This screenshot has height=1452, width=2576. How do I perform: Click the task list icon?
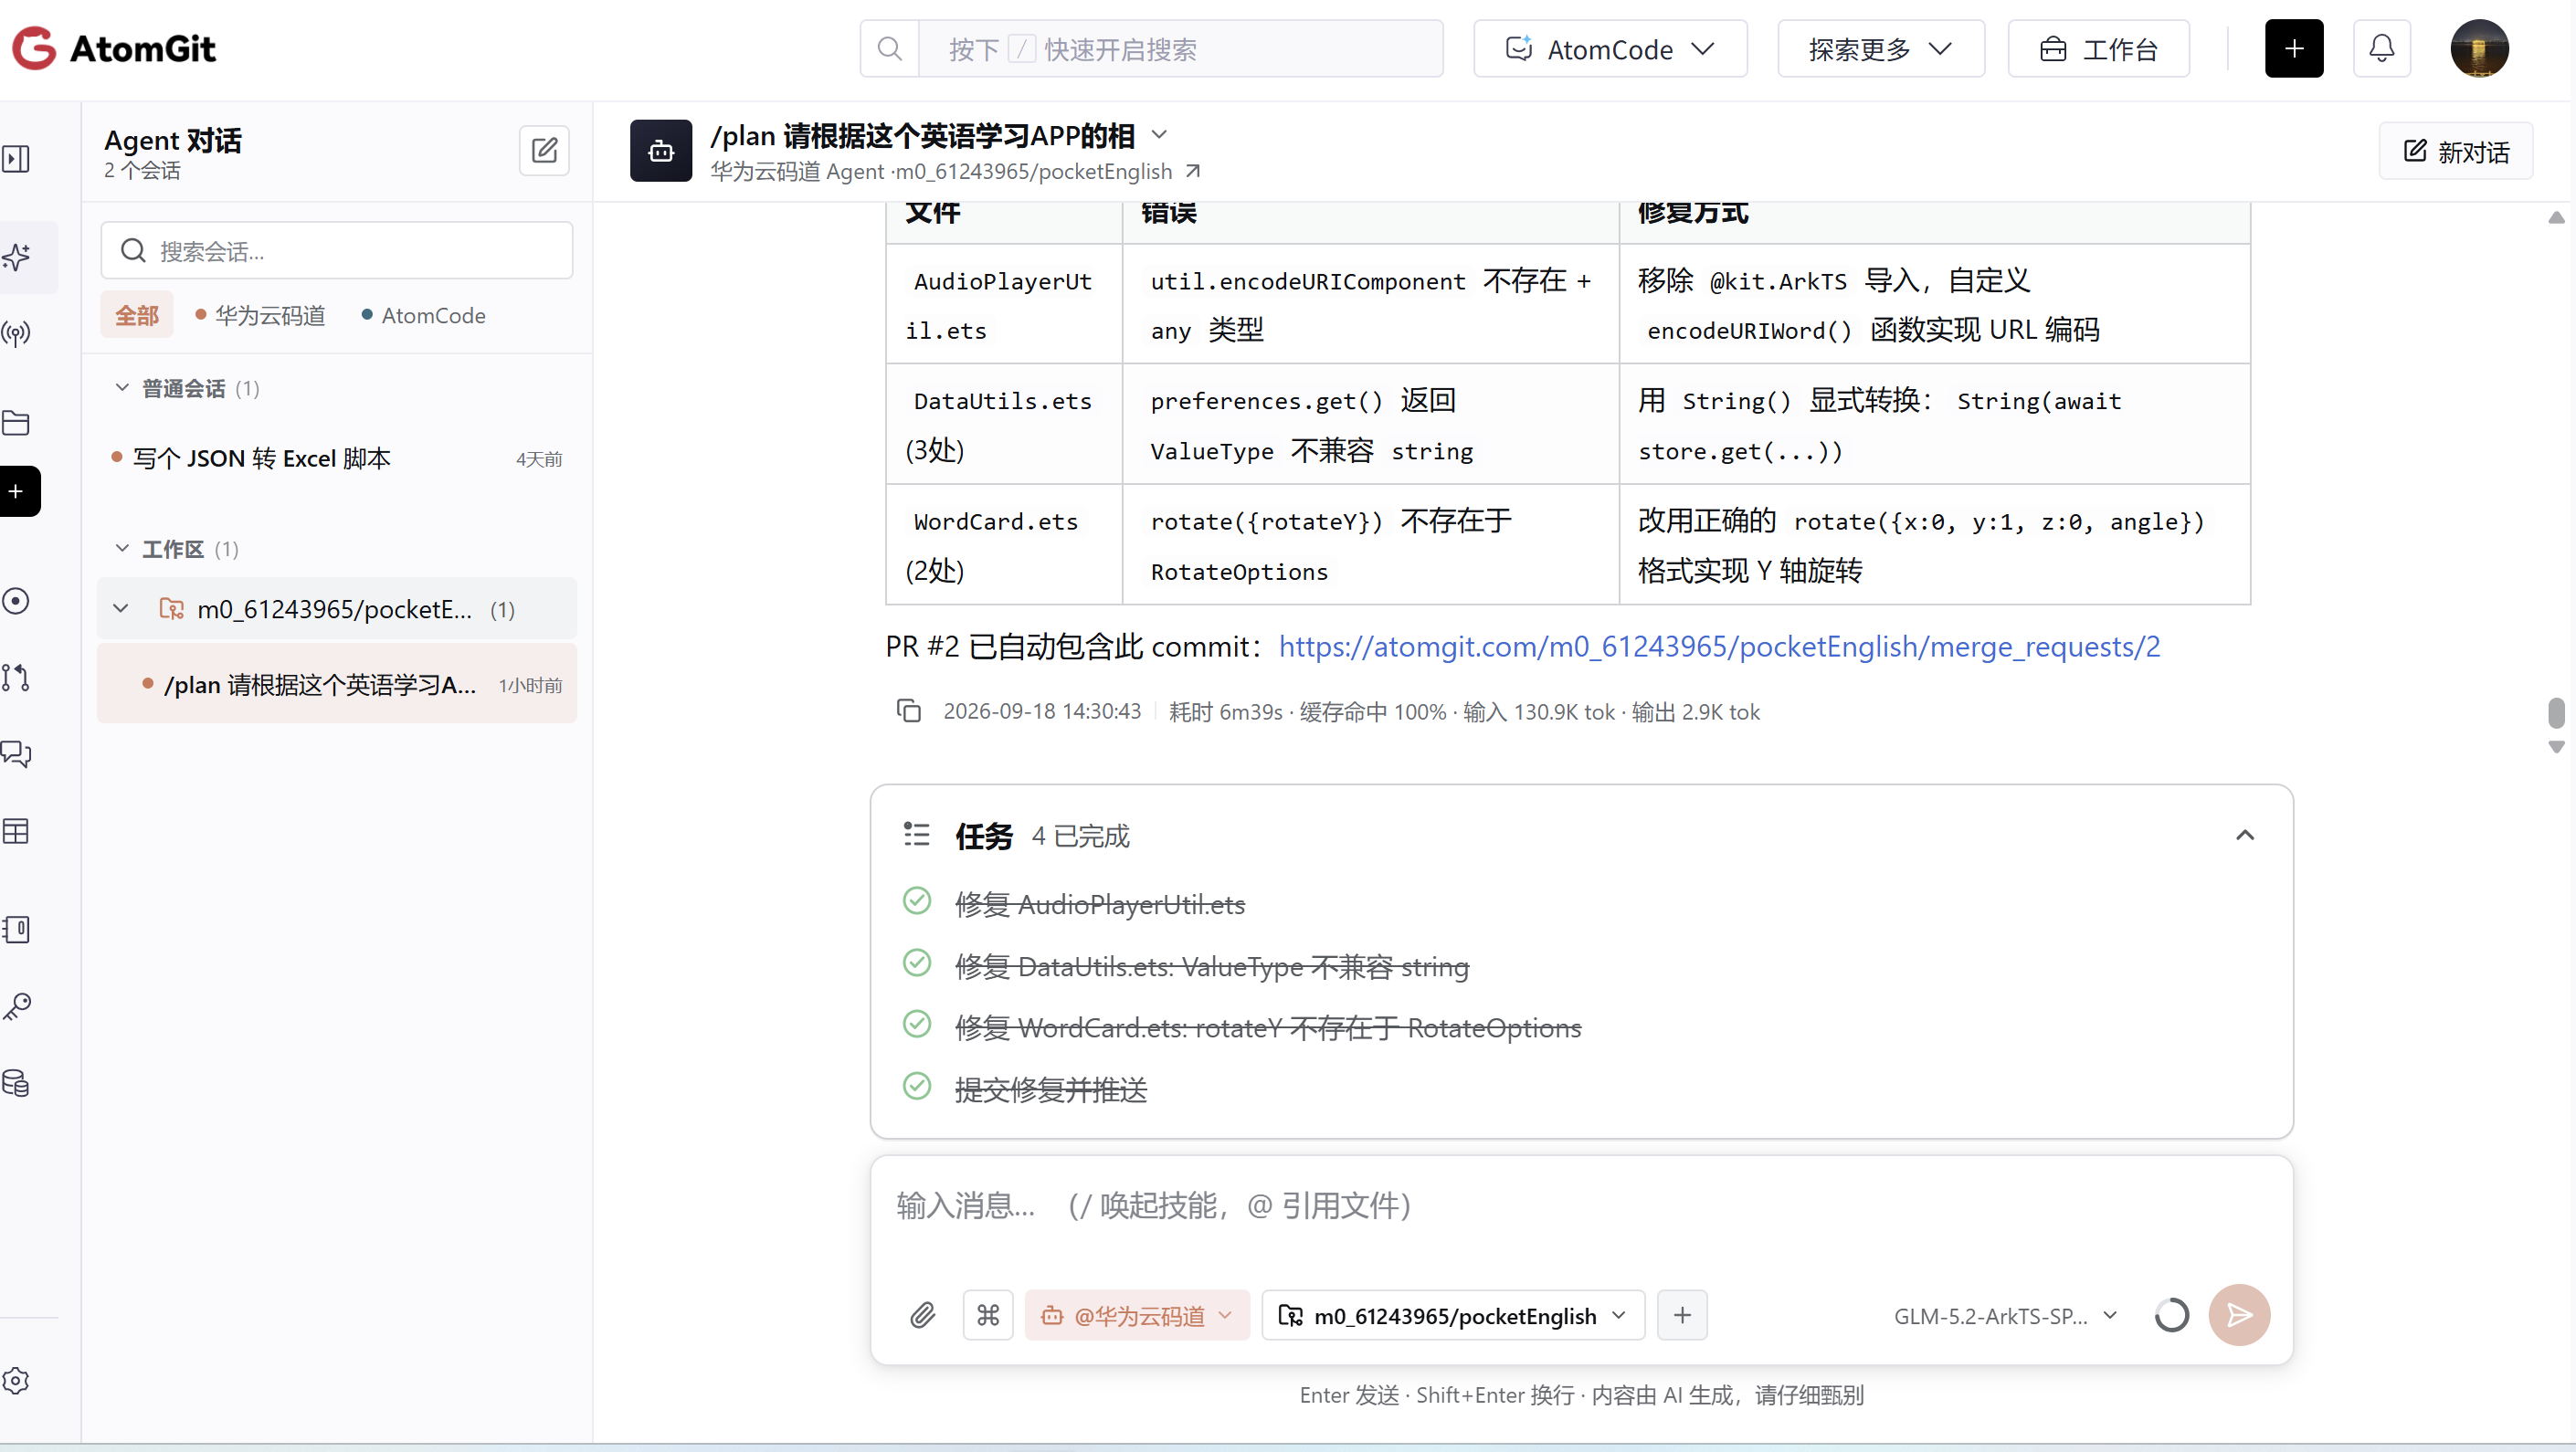(x=916, y=834)
